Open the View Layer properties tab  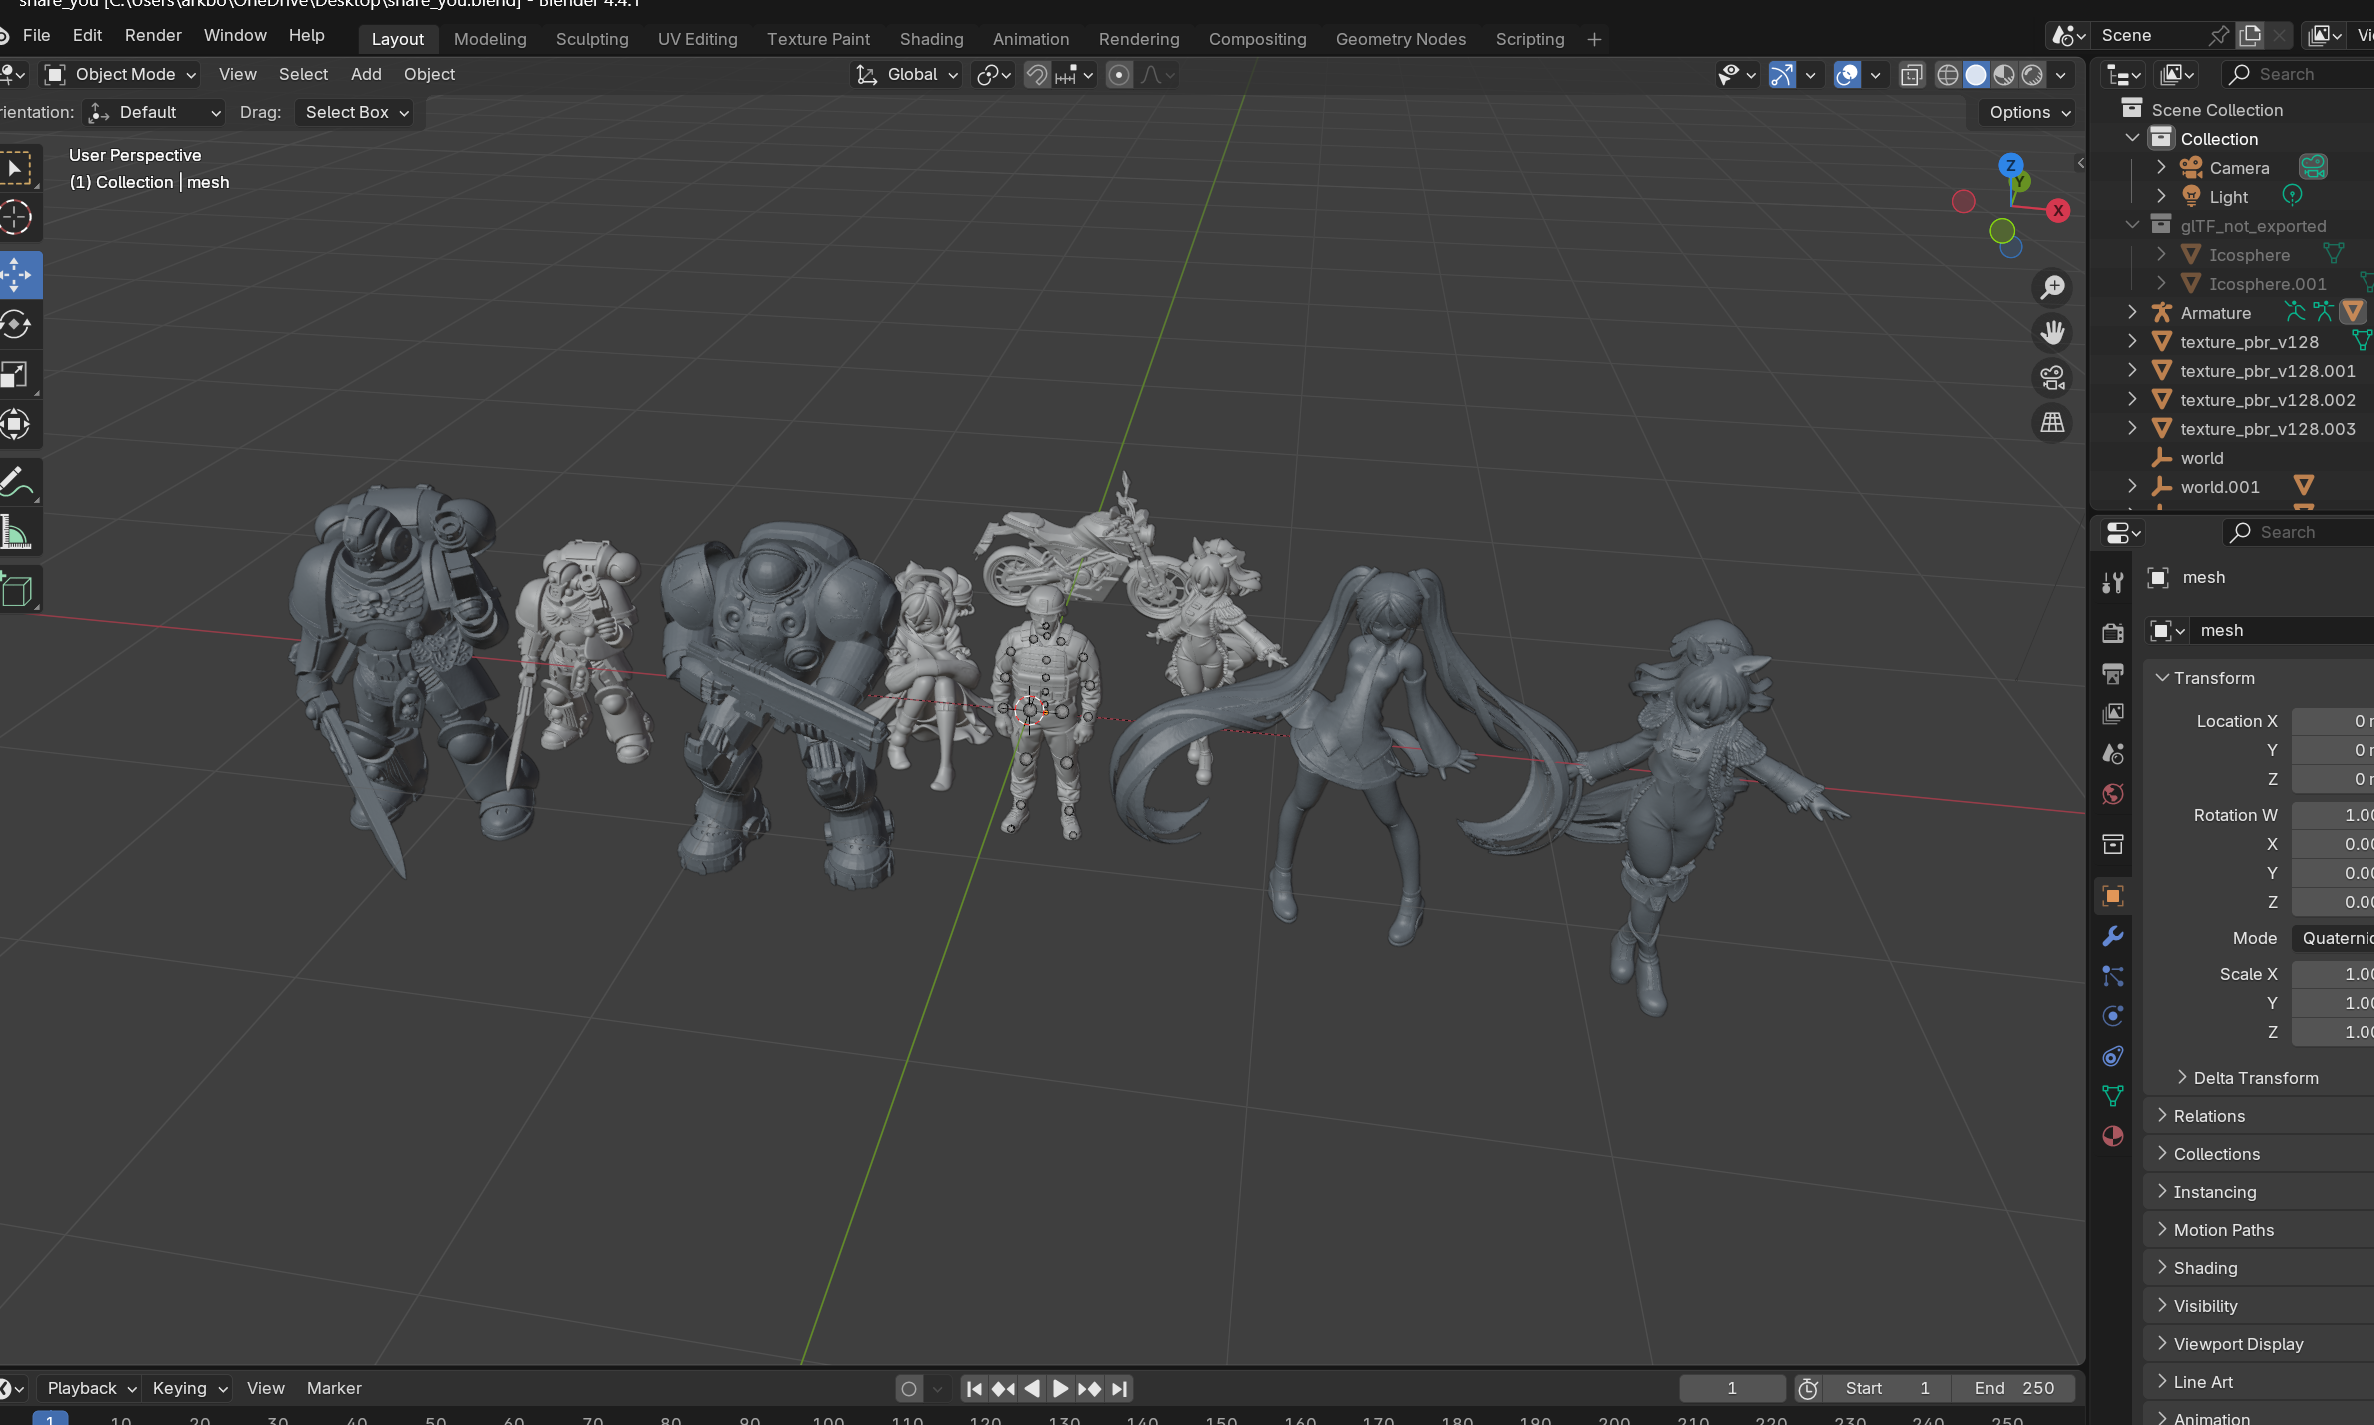(2113, 714)
